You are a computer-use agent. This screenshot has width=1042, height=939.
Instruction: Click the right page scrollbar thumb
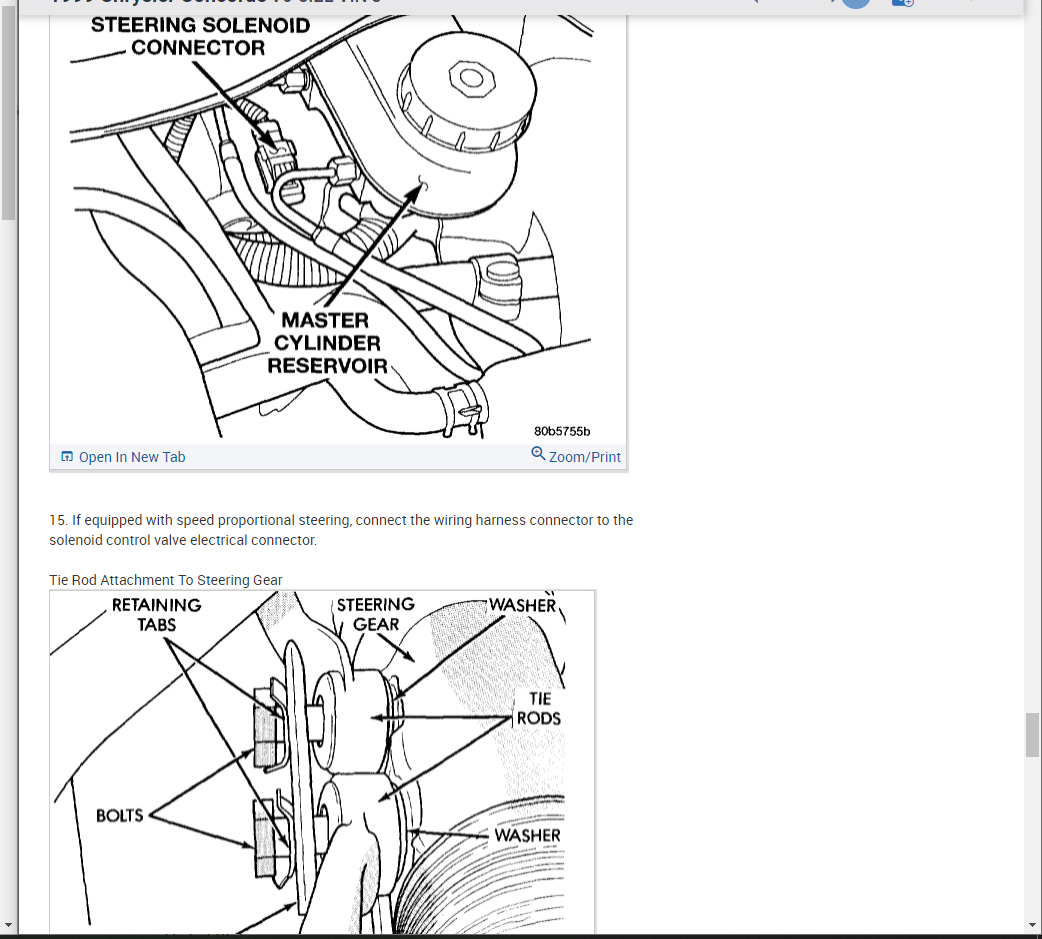(x=1032, y=735)
